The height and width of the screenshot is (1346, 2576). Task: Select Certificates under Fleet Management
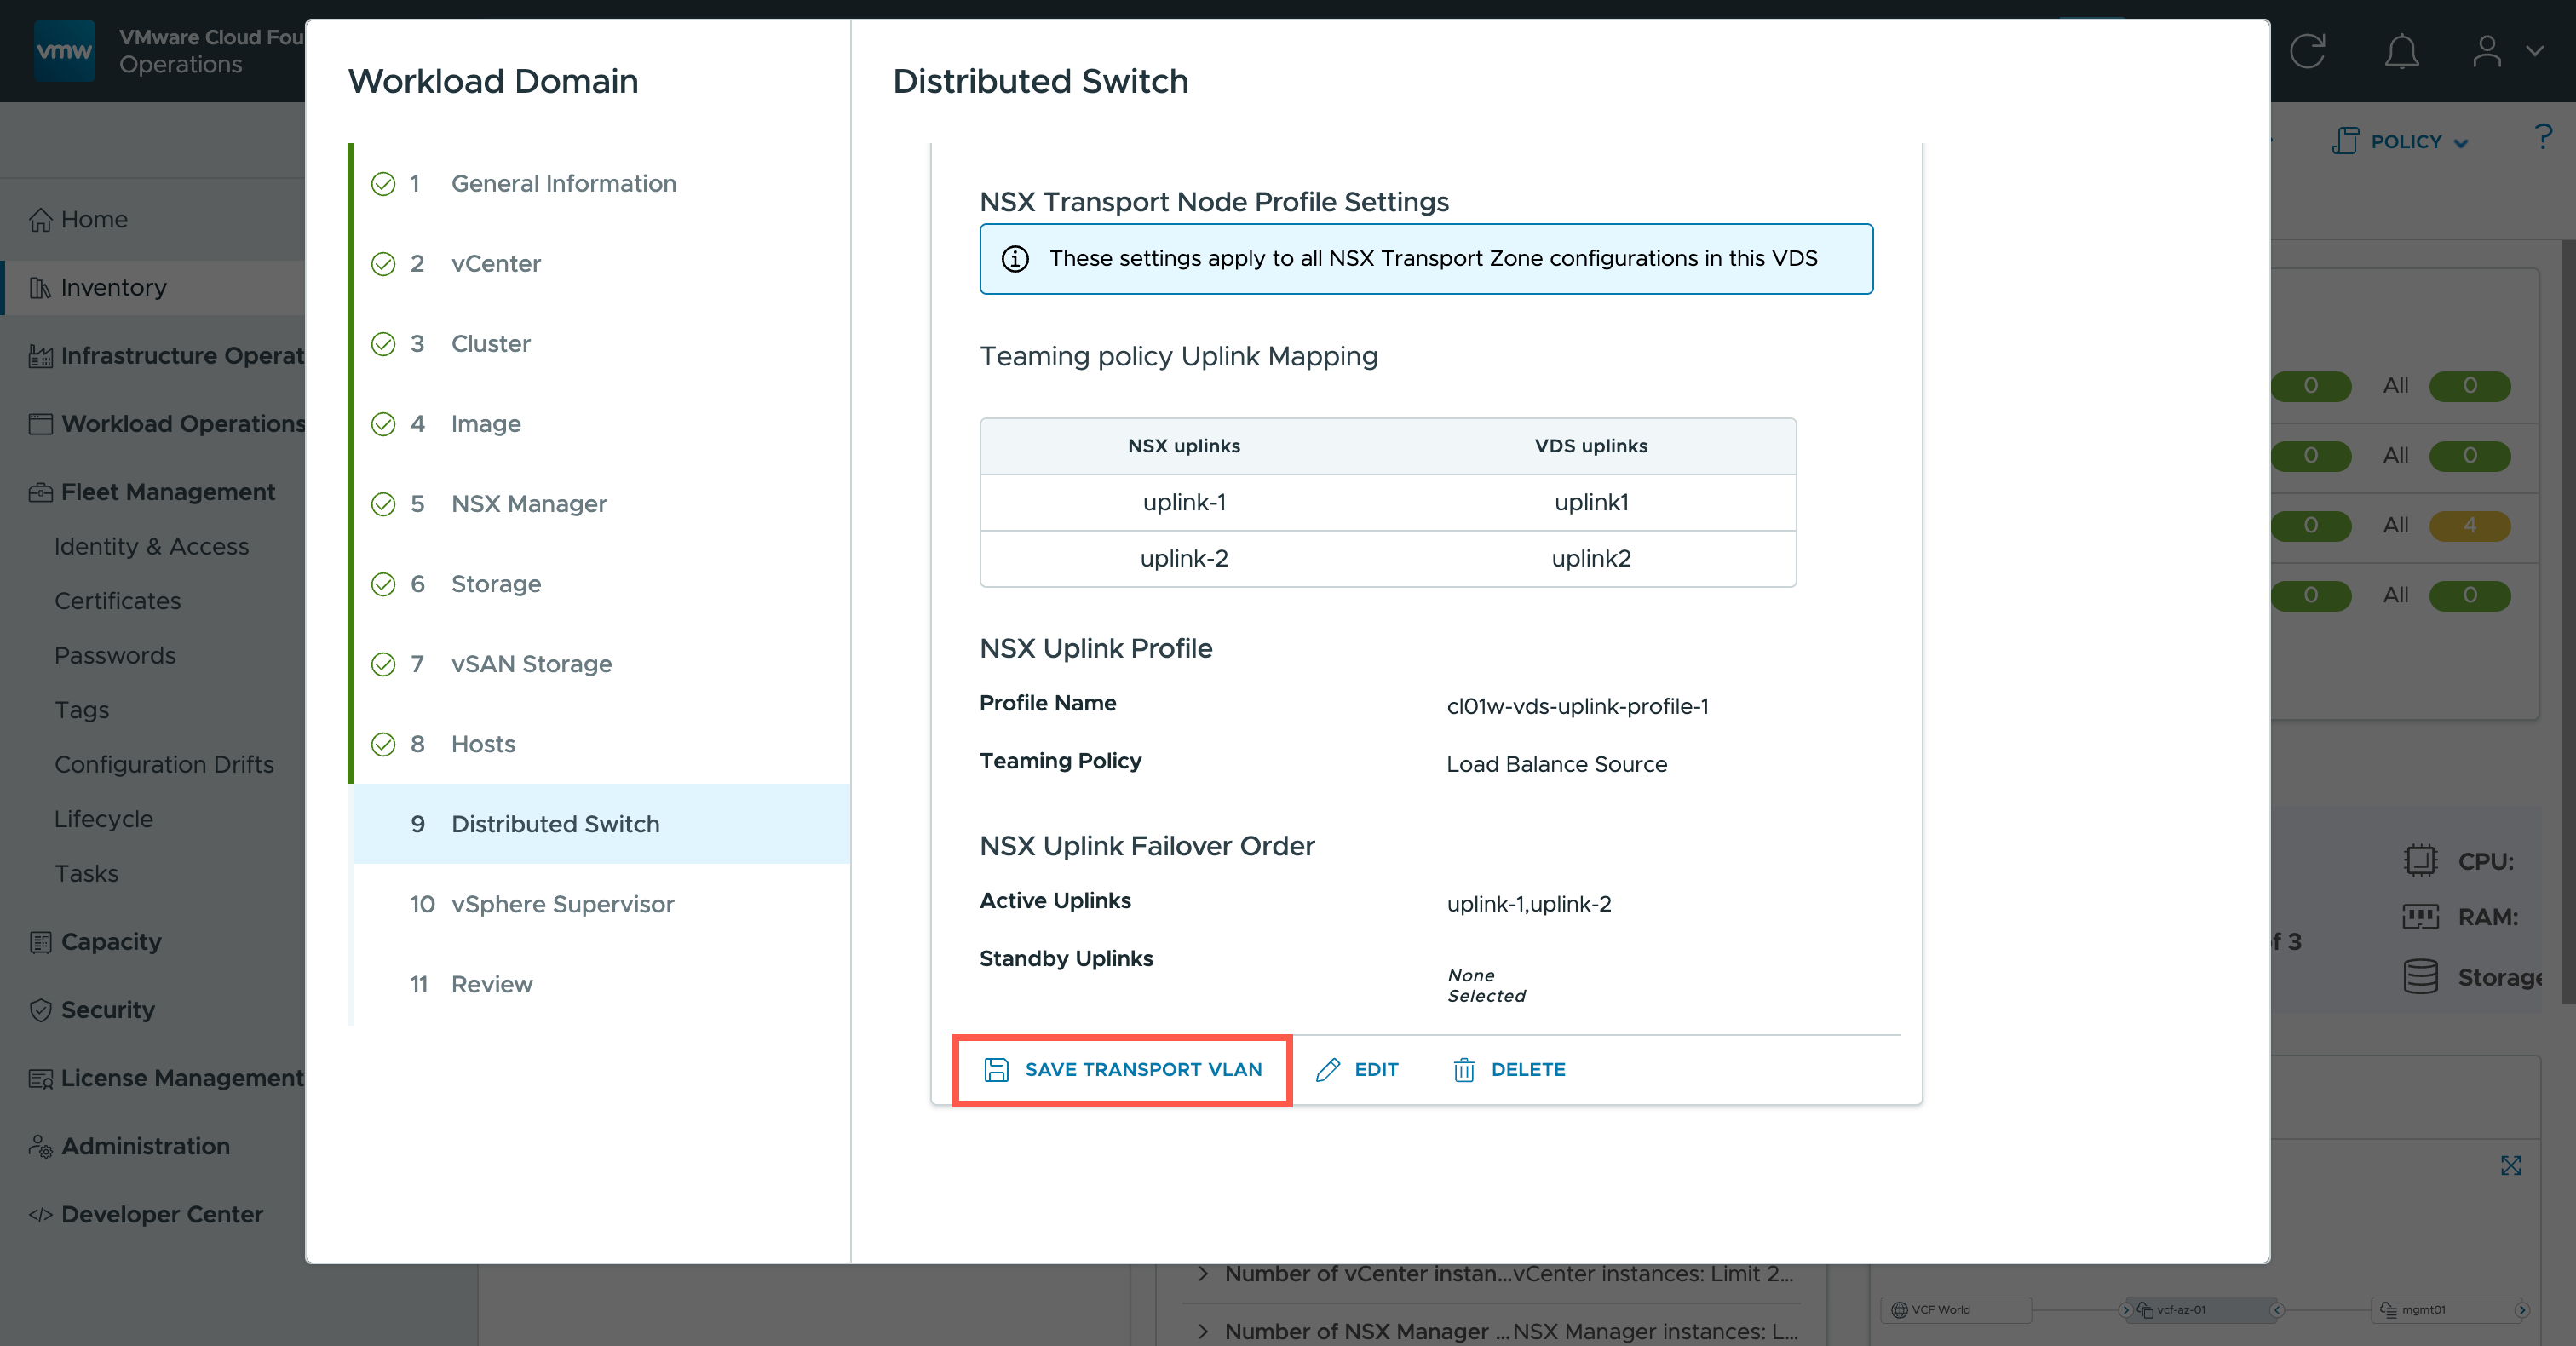(117, 601)
